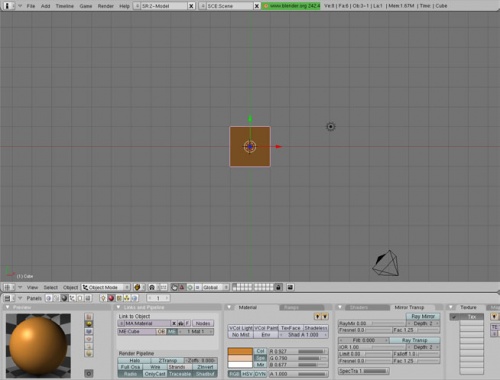500x380 pixels.
Task: Click the lamp object in the viewport
Action: click(330, 127)
